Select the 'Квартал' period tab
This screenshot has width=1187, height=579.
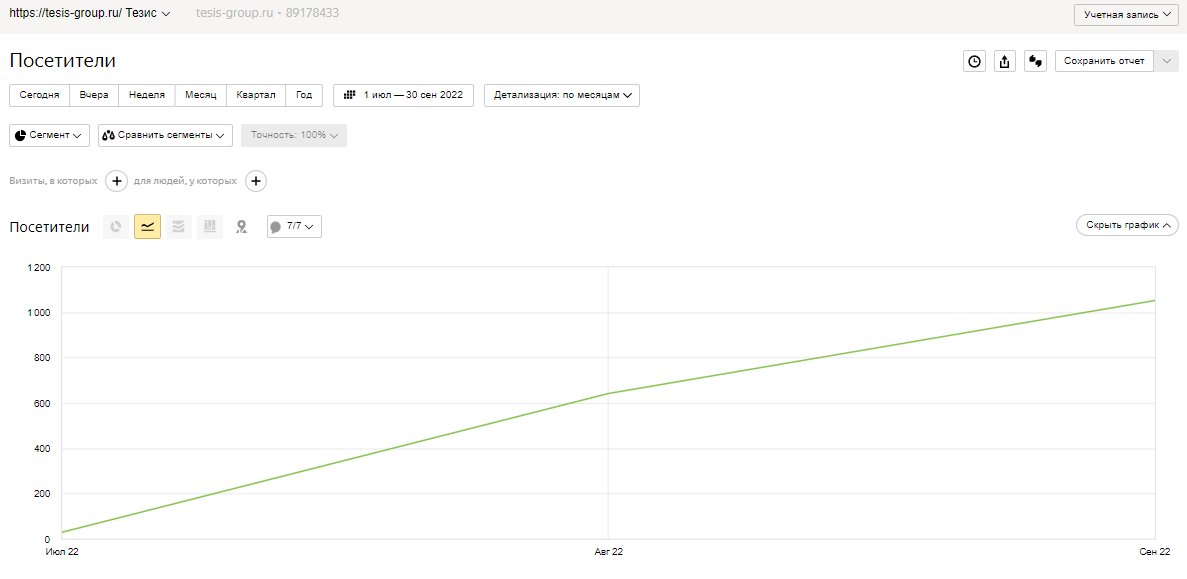coord(256,95)
